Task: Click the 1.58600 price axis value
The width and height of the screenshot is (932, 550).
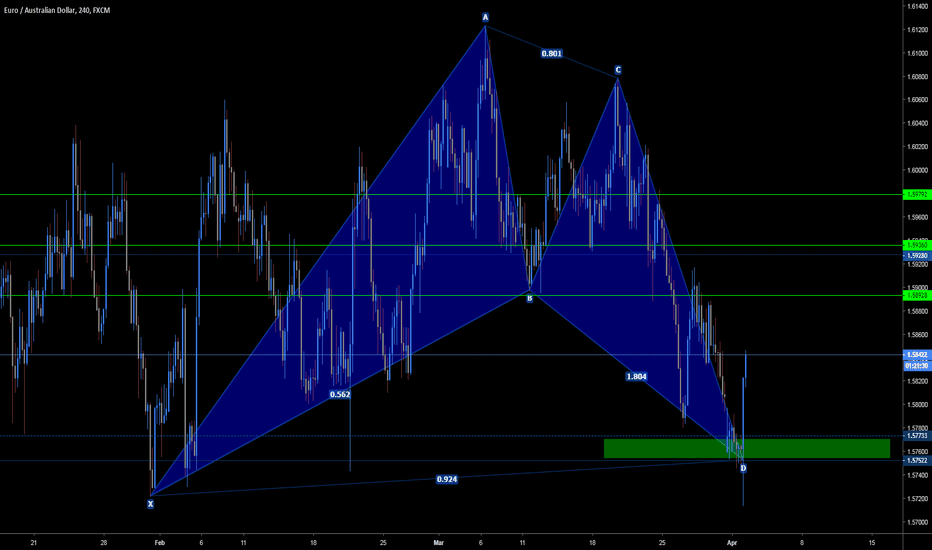Action: [918, 335]
